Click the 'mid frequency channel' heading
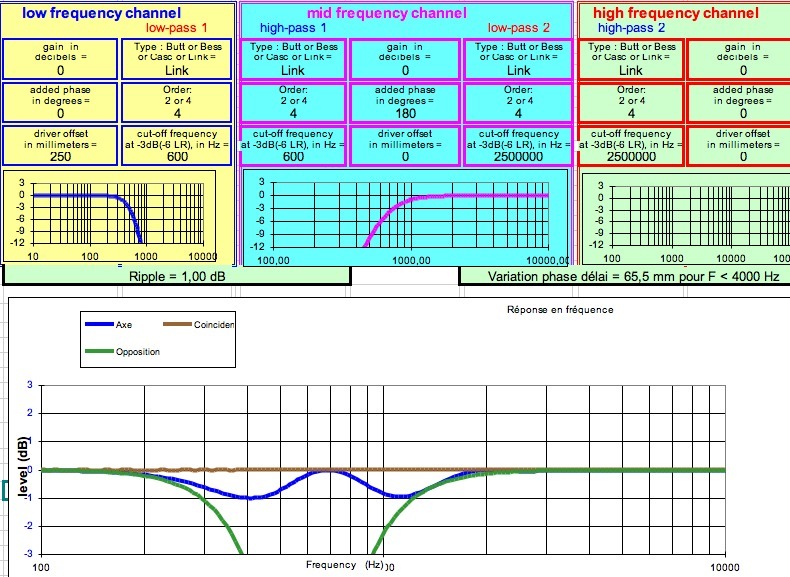790x577 pixels. pos(387,13)
